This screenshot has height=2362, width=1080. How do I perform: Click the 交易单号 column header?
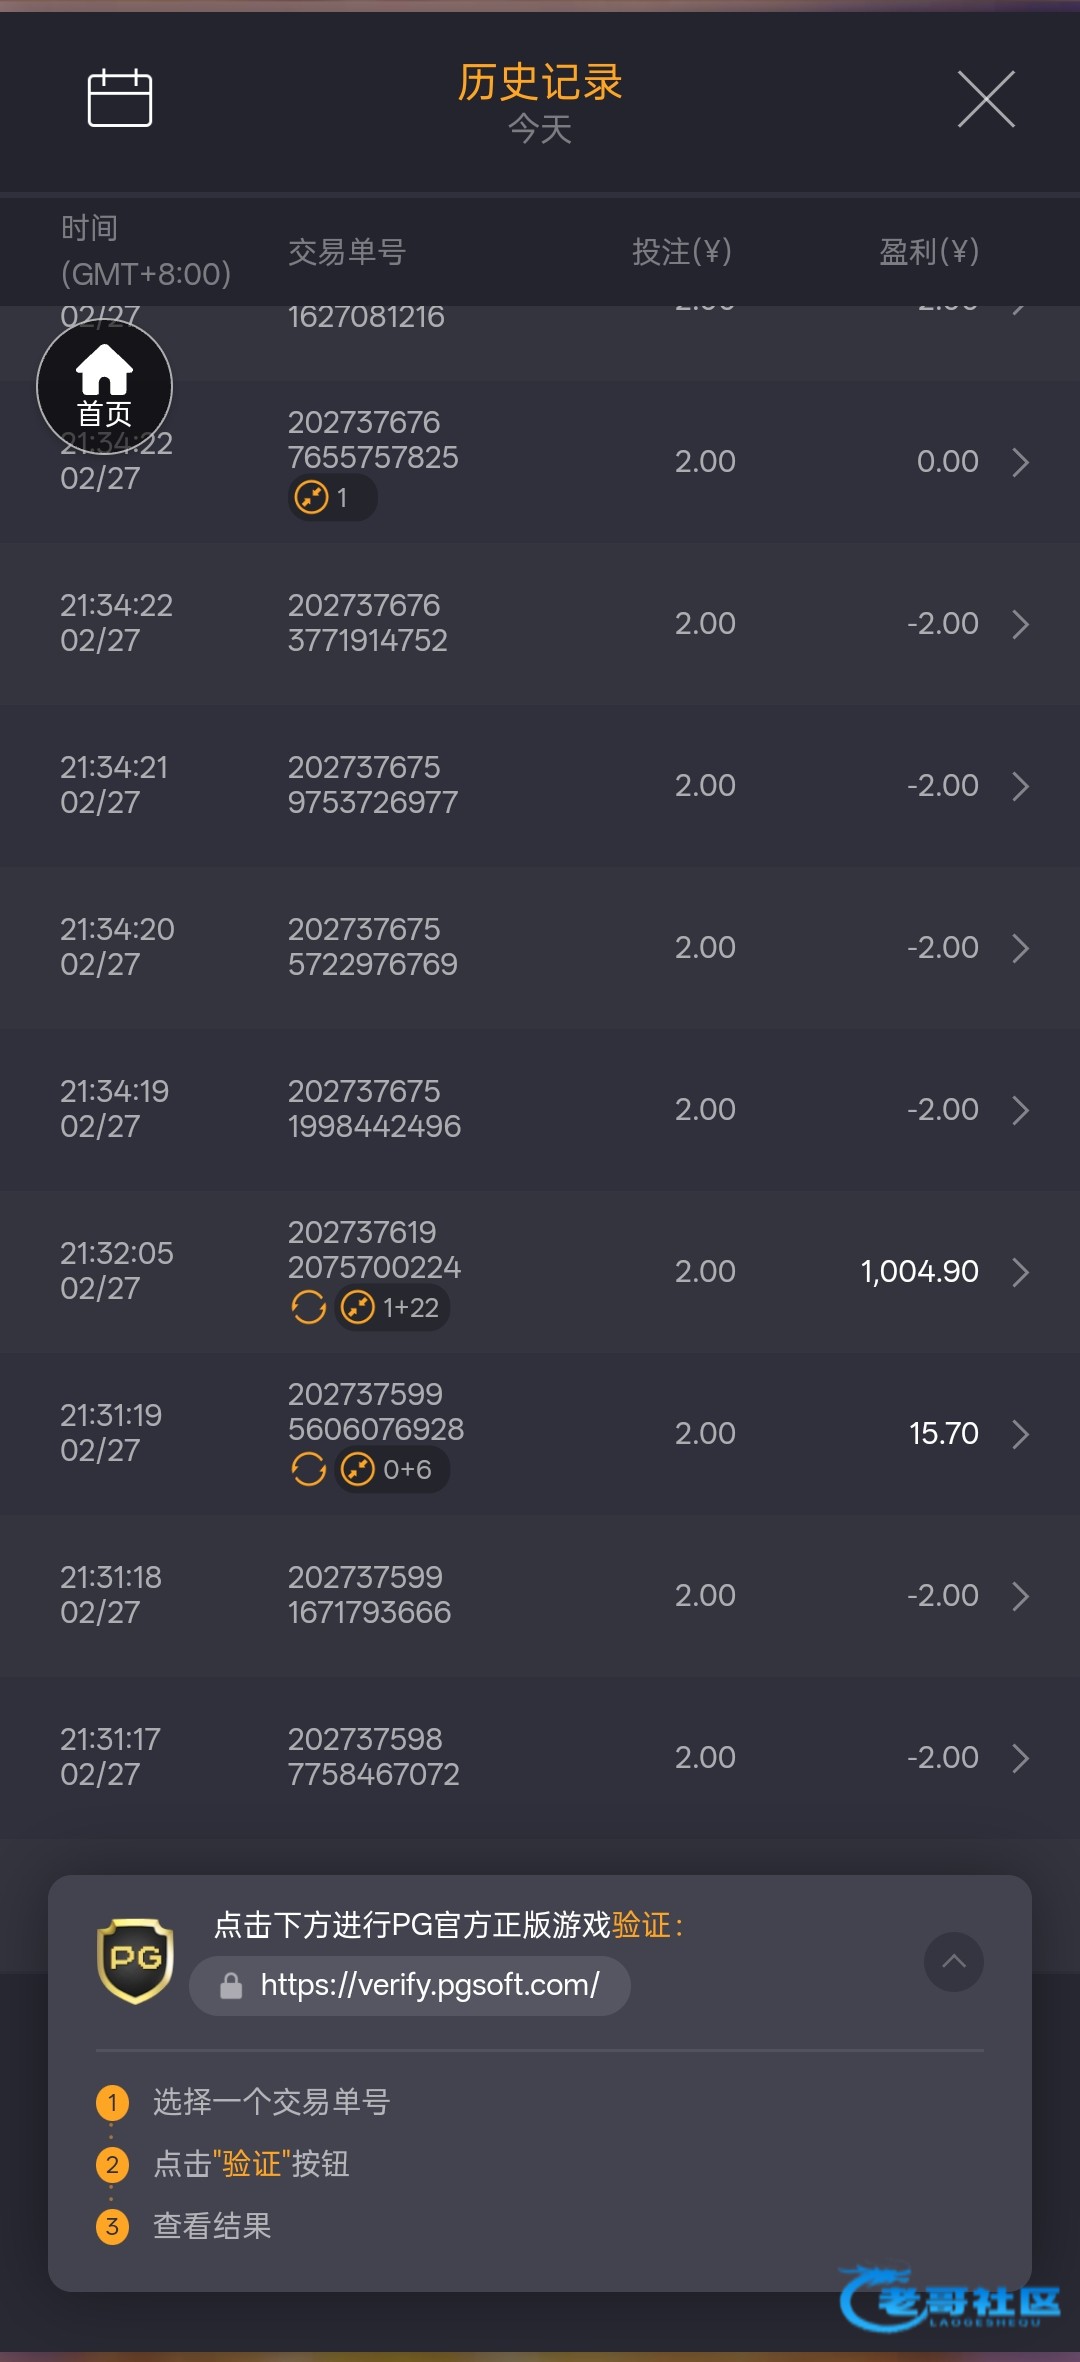click(x=346, y=252)
